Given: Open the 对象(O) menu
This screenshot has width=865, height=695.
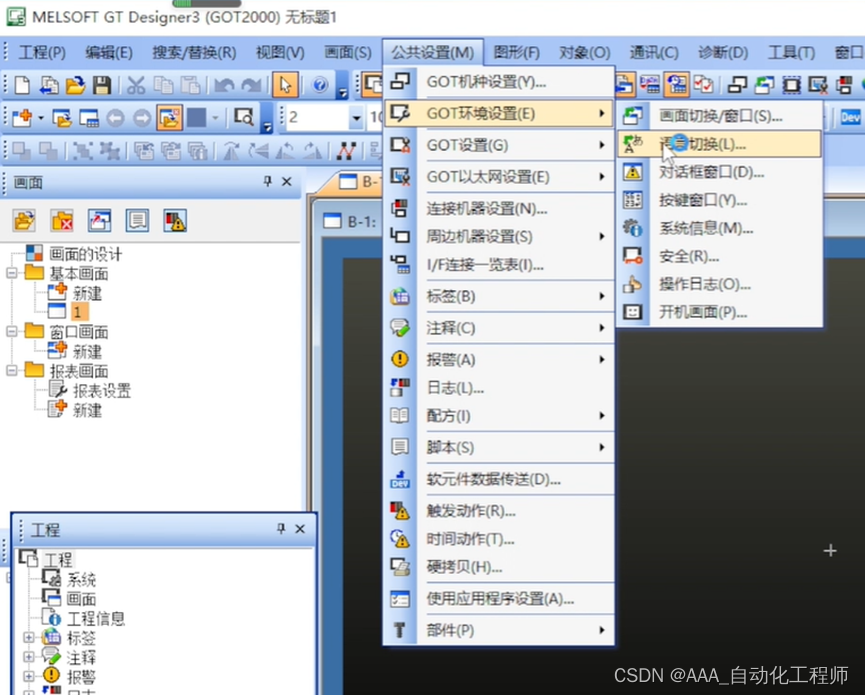Looking at the screenshot, I should click(x=585, y=52).
